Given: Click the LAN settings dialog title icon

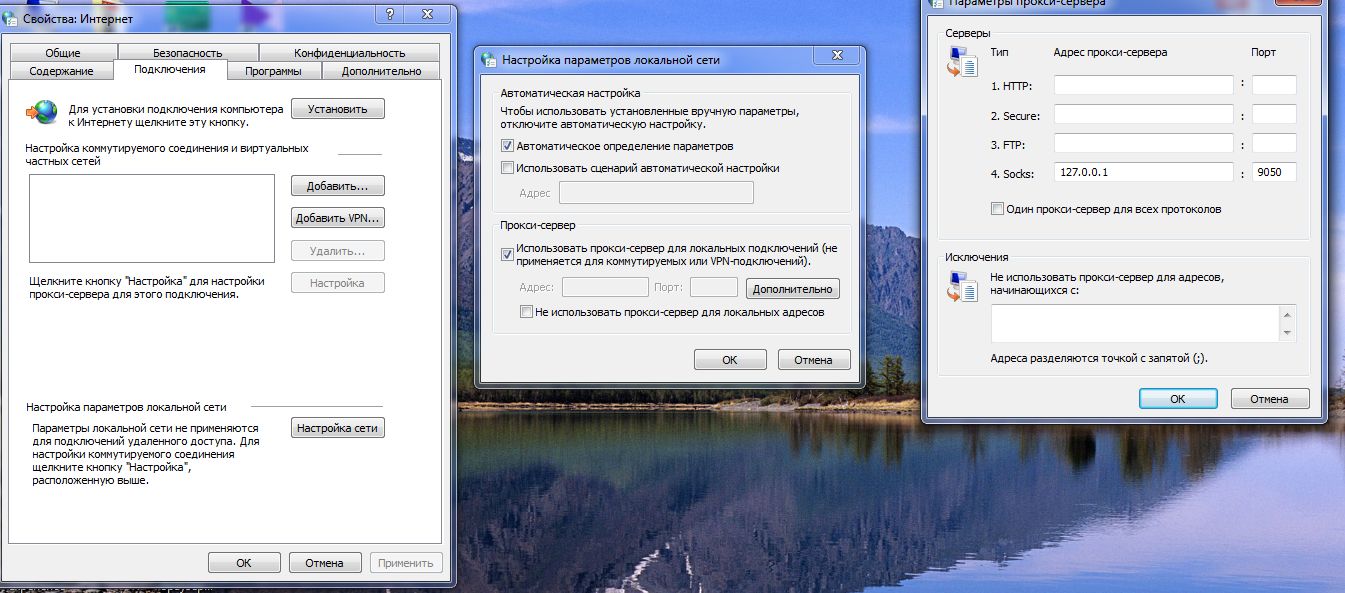Looking at the screenshot, I should [x=490, y=60].
